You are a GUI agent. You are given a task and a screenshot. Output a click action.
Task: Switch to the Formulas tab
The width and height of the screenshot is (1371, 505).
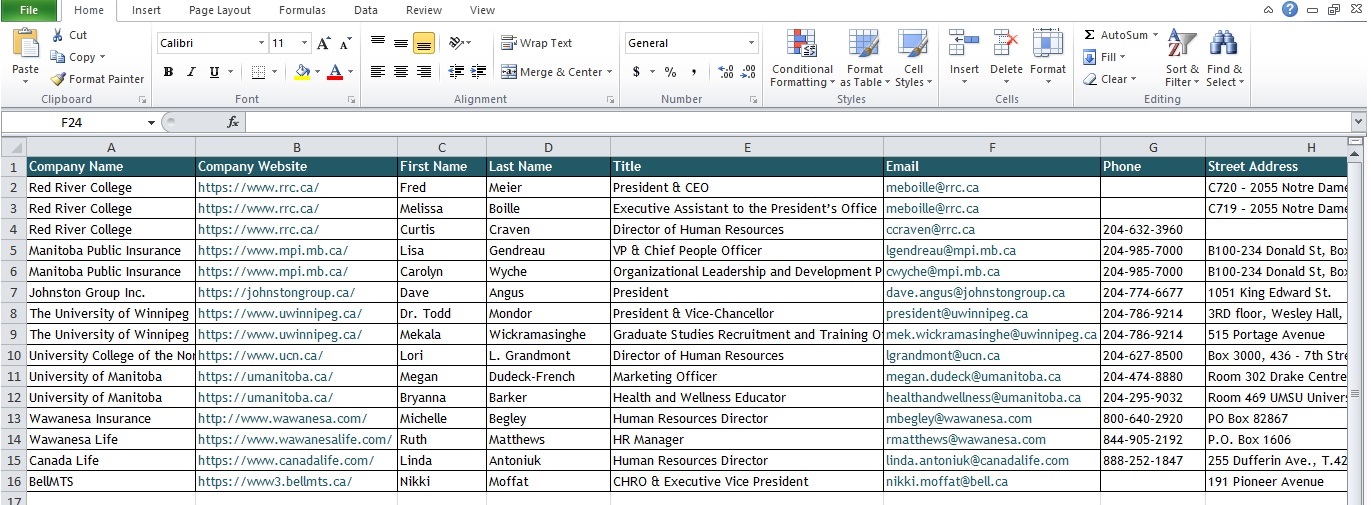coord(303,10)
